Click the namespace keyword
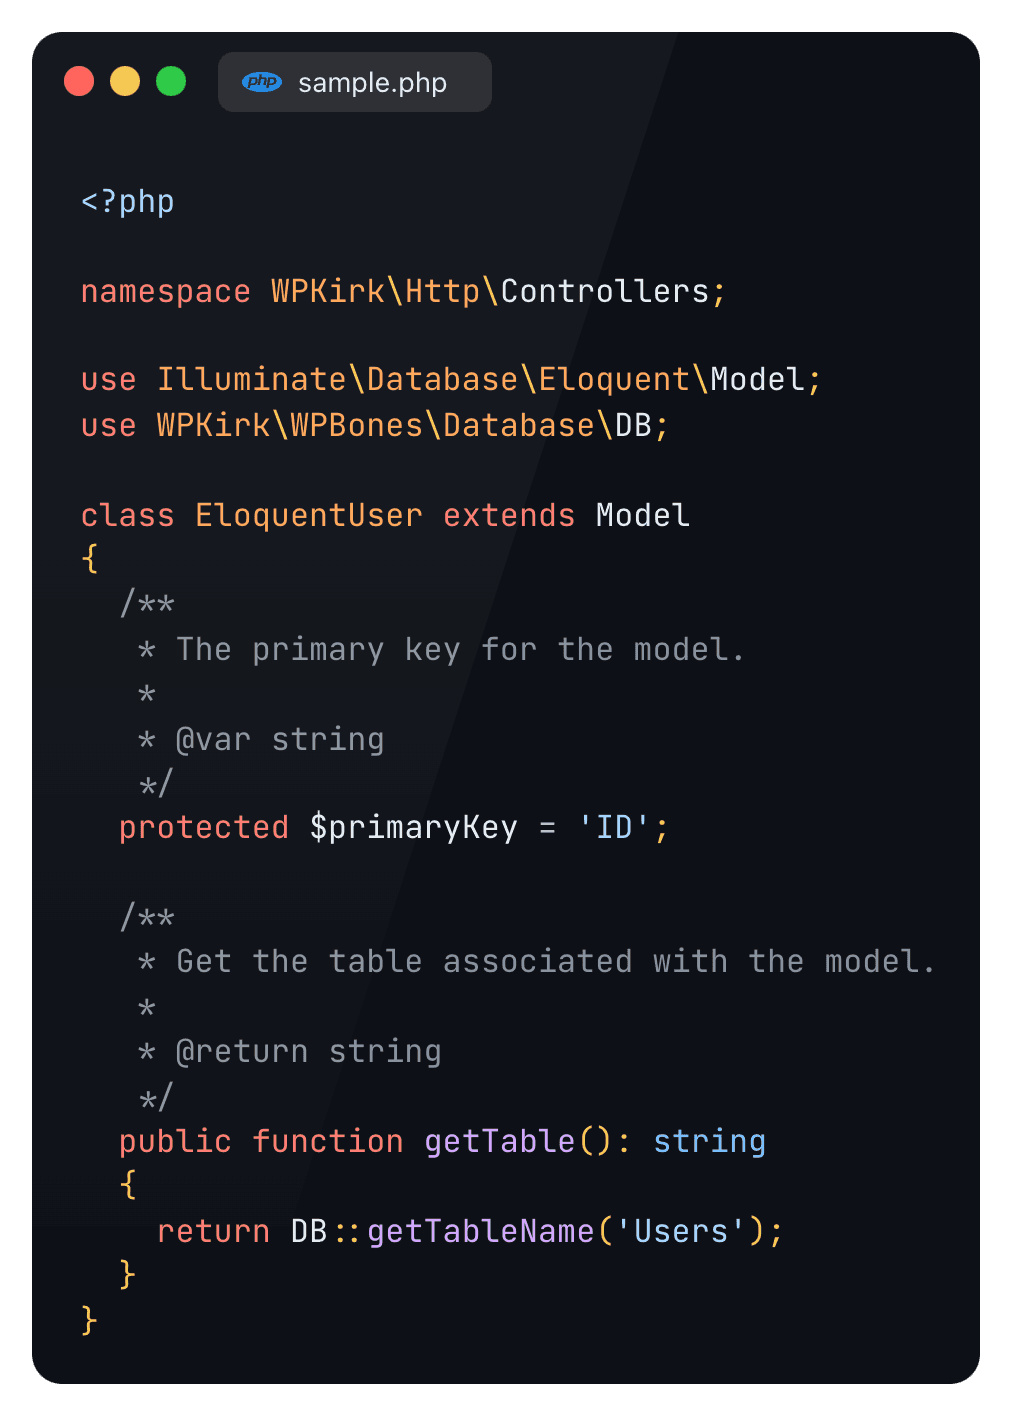This screenshot has width=1012, height=1416. tap(165, 291)
